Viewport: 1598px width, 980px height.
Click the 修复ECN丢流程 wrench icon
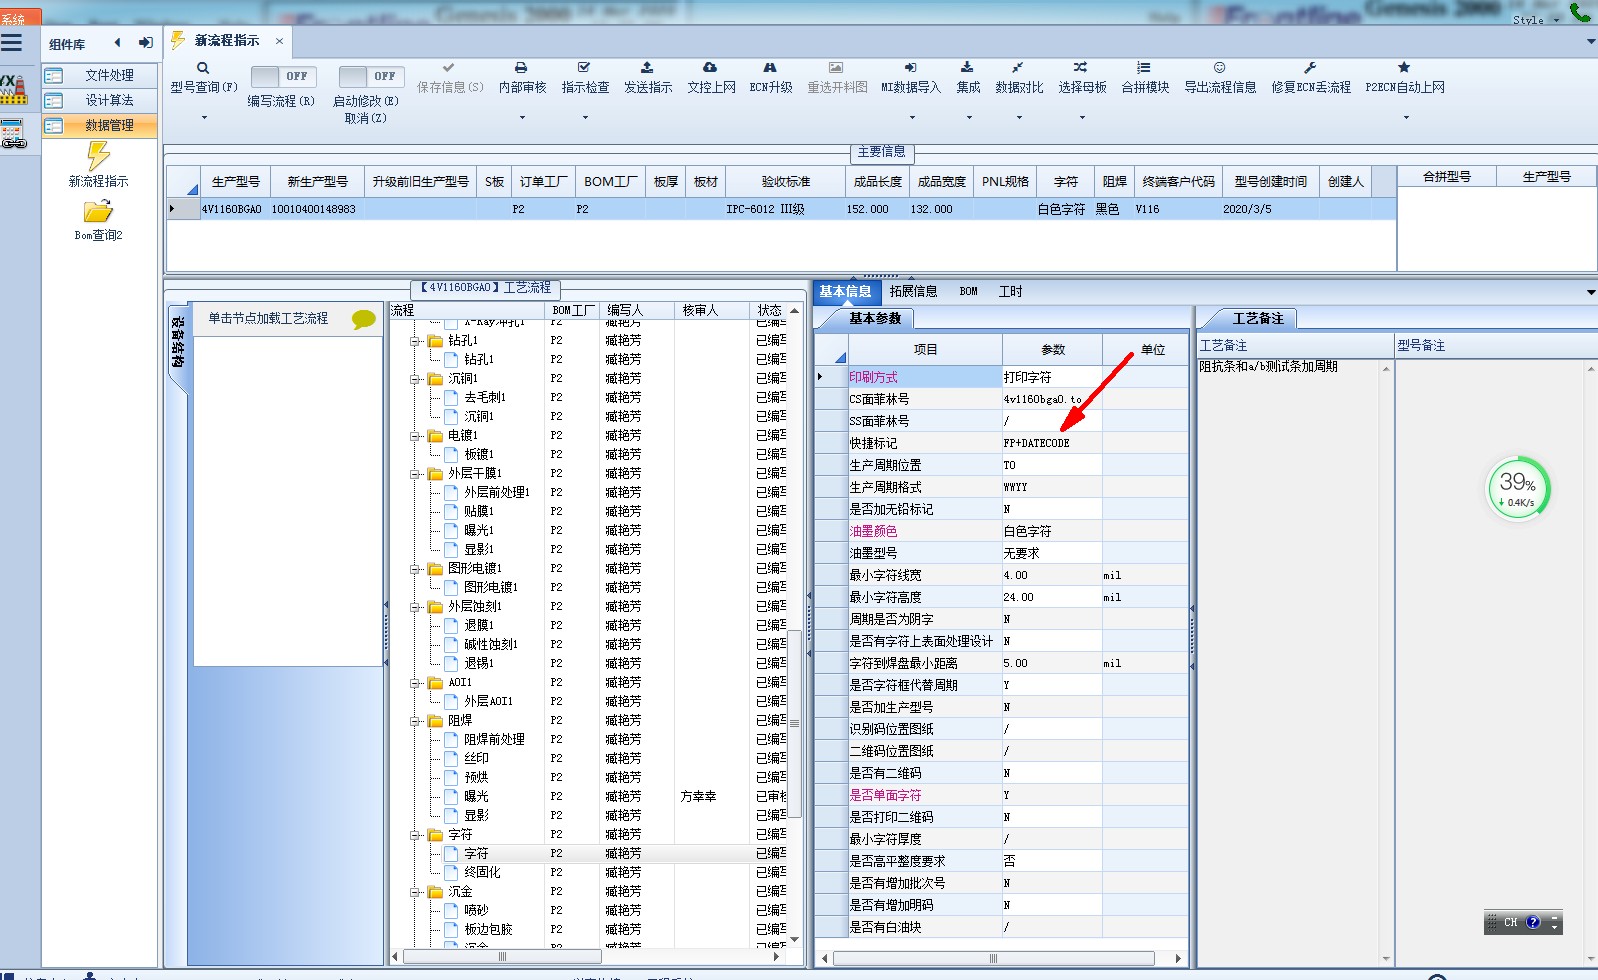(x=1310, y=68)
